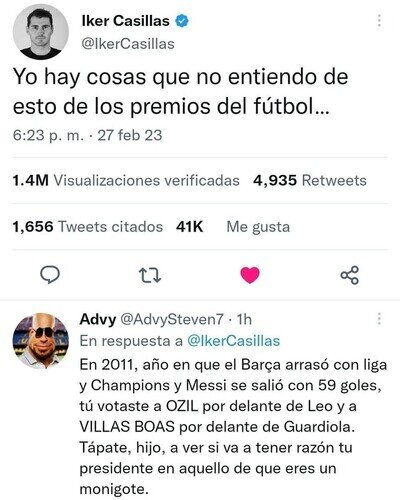Open Advy's reply text starting 'En 2011'
This screenshot has width=400, height=500.
233,427
